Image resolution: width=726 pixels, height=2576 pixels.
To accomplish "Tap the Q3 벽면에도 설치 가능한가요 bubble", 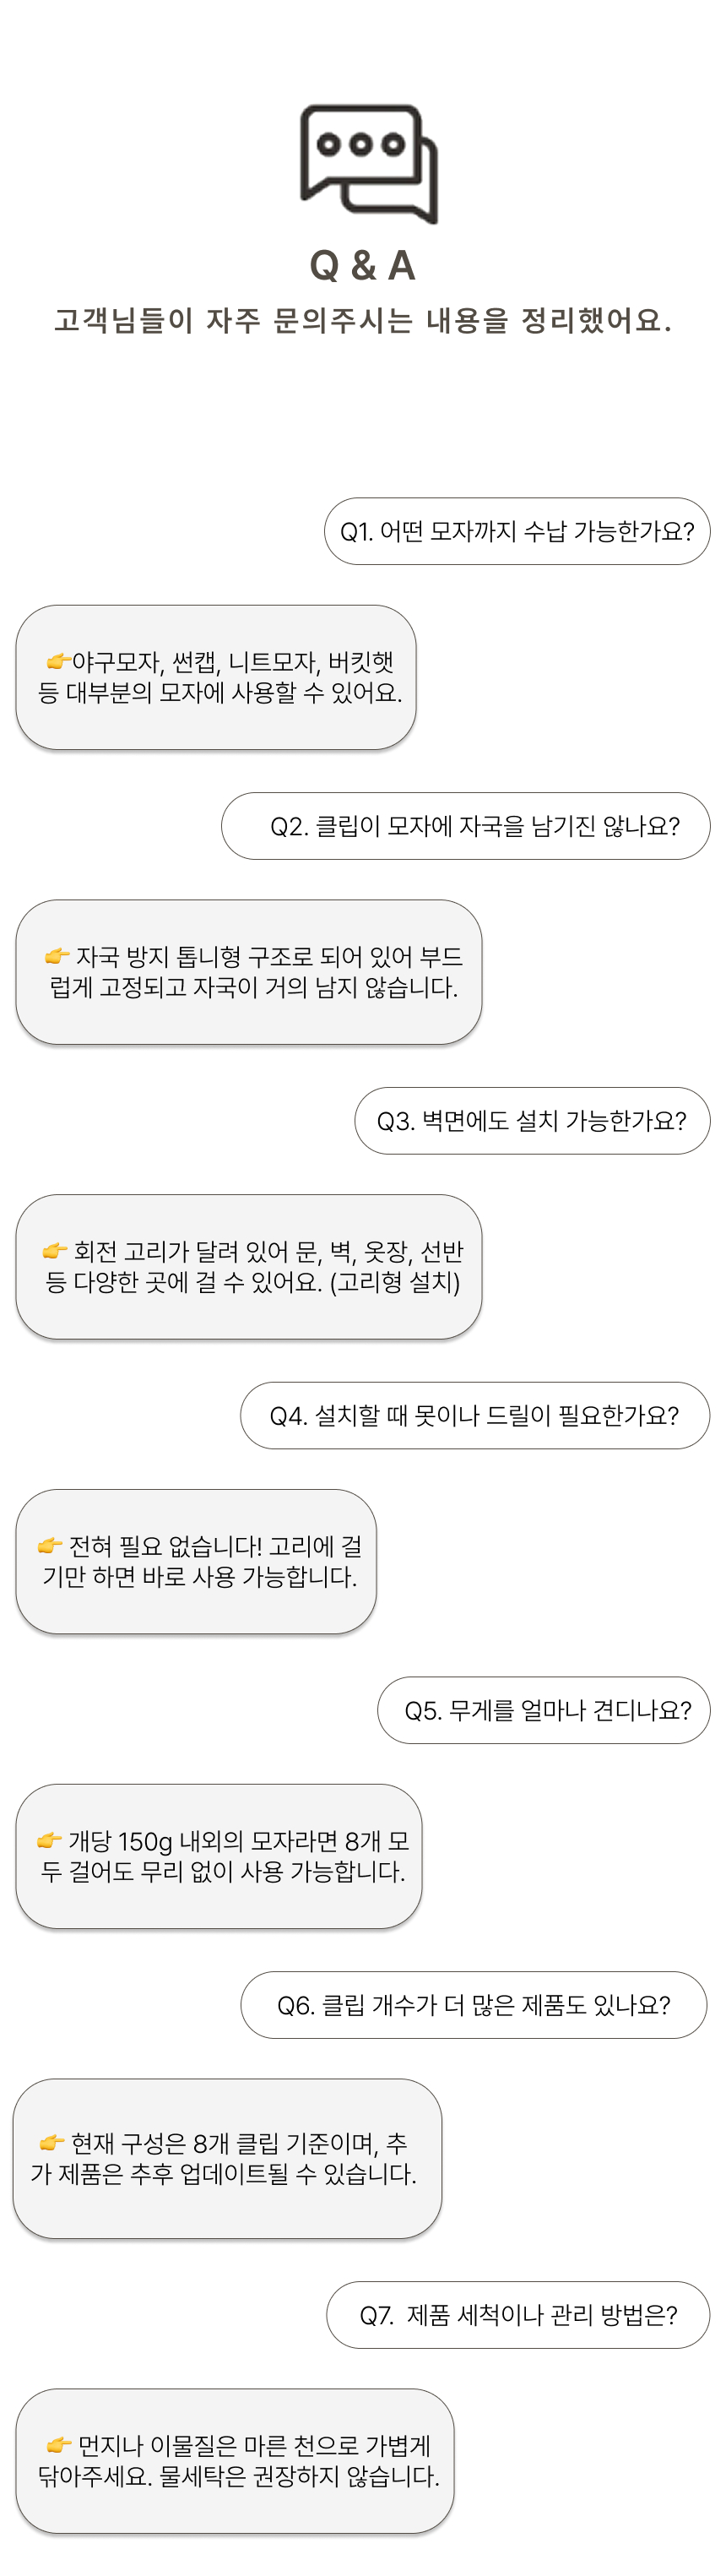I will (x=532, y=1121).
